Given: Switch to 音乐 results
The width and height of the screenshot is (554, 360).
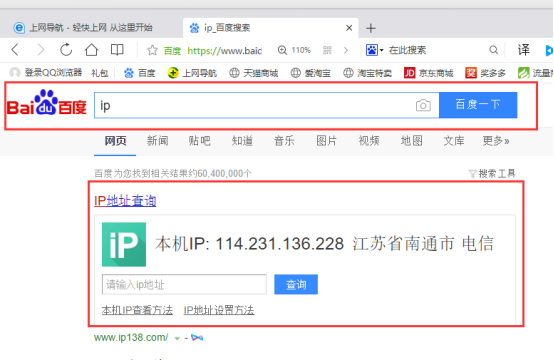Looking at the screenshot, I should tap(284, 141).
